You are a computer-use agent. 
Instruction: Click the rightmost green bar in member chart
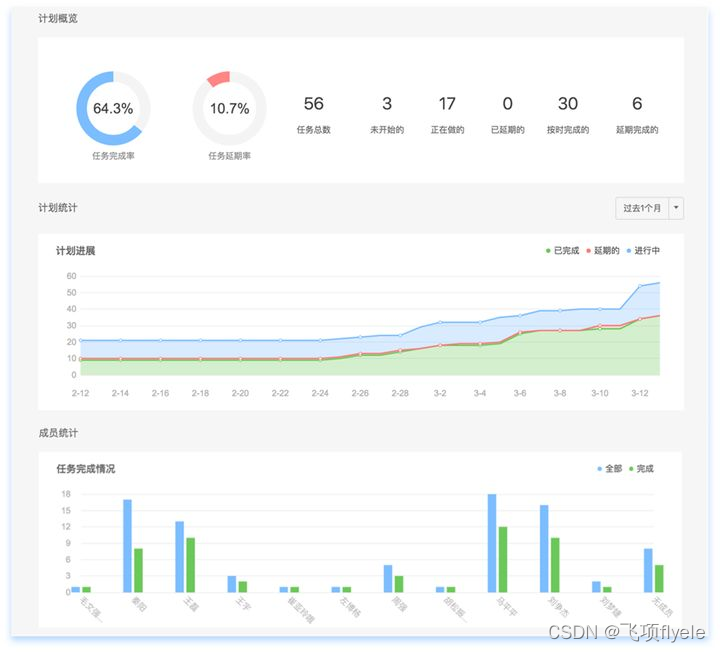pos(659,579)
